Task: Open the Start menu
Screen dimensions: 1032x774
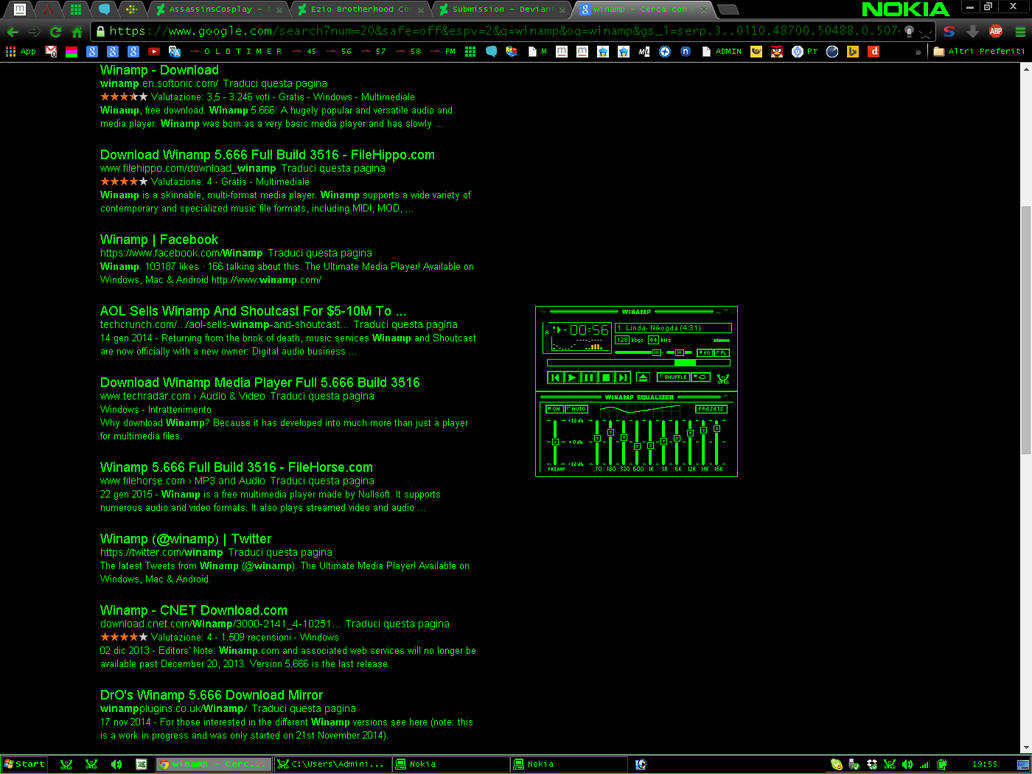Action: (24, 764)
